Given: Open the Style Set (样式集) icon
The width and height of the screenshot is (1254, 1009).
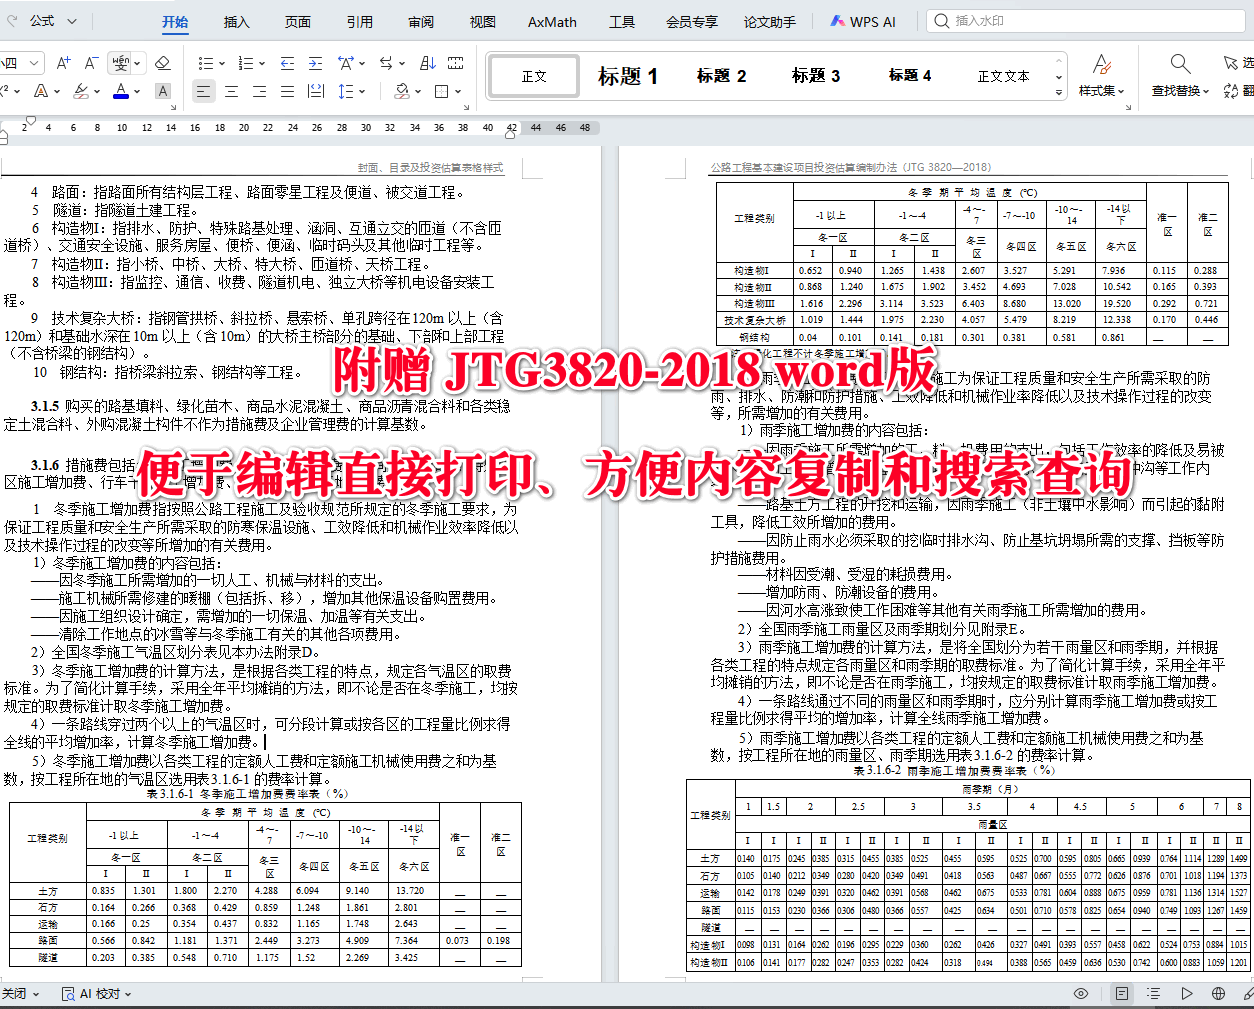Looking at the screenshot, I should tap(1101, 65).
